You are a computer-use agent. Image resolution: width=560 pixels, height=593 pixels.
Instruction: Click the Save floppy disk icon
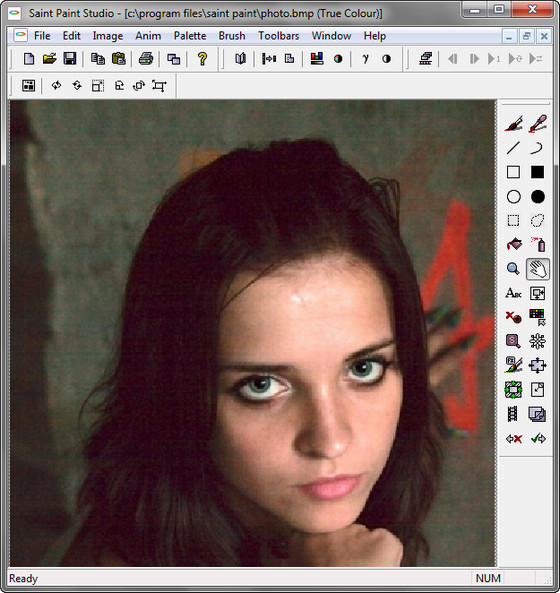pyautogui.click(x=70, y=59)
